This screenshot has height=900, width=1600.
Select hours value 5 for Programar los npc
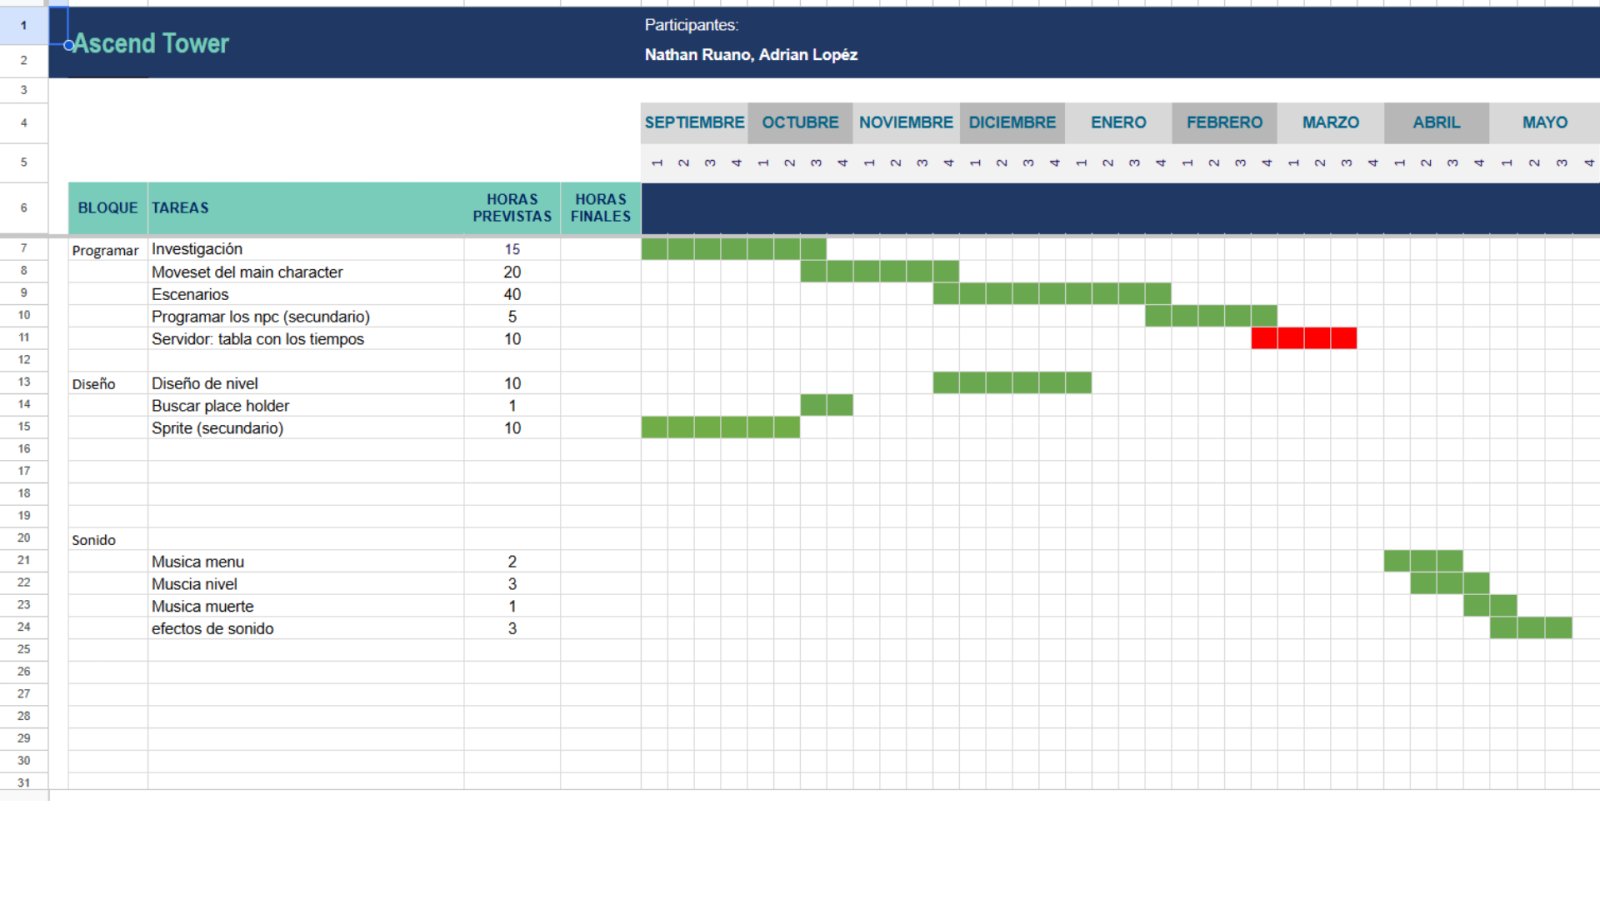pyautogui.click(x=512, y=316)
